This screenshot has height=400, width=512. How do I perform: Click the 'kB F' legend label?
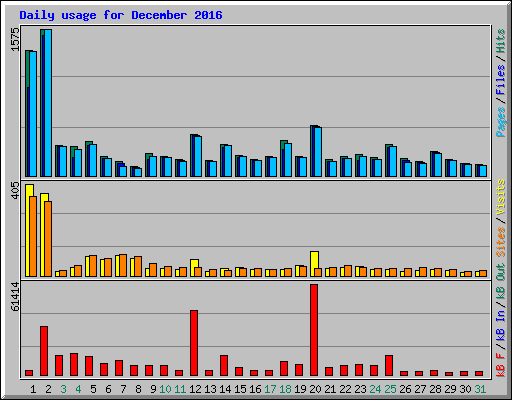(x=500, y=365)
